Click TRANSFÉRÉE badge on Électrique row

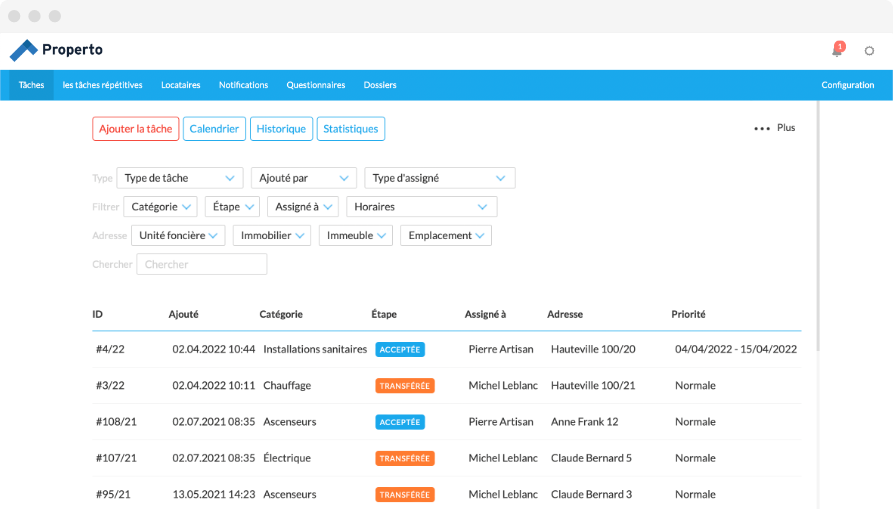tap(405, 458)
